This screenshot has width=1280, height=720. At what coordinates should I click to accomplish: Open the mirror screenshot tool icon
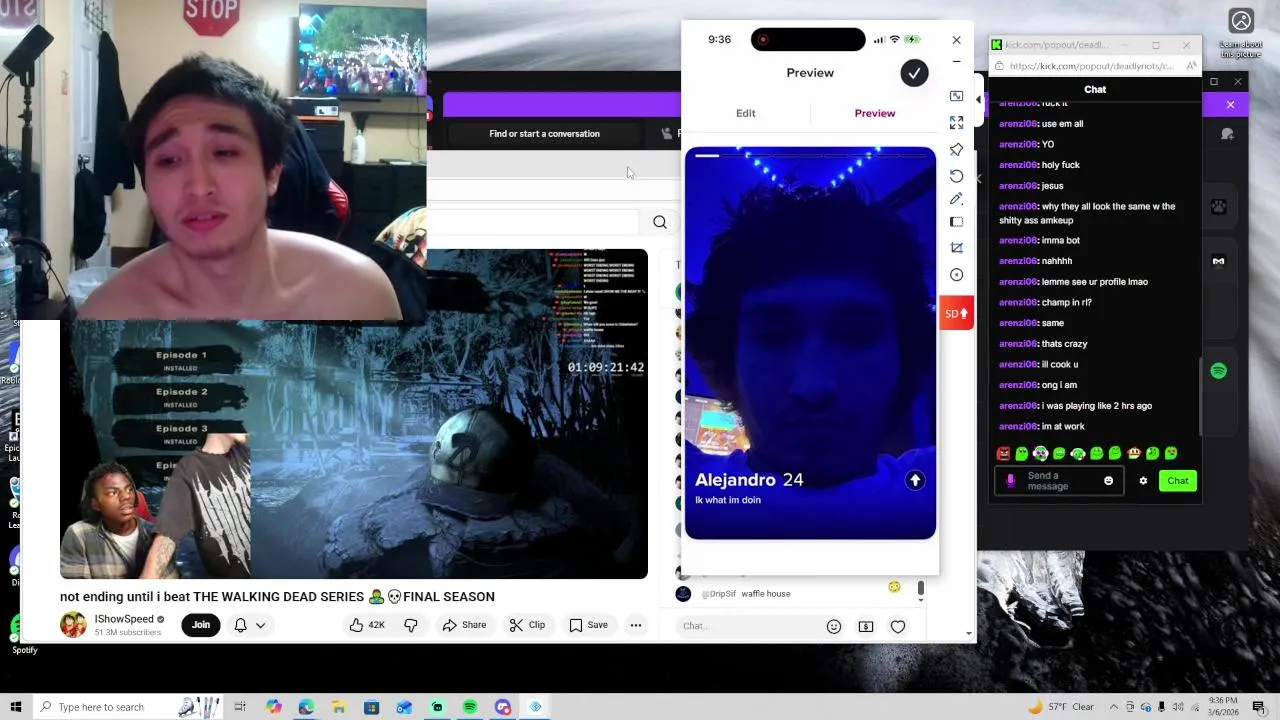(957, 96)
